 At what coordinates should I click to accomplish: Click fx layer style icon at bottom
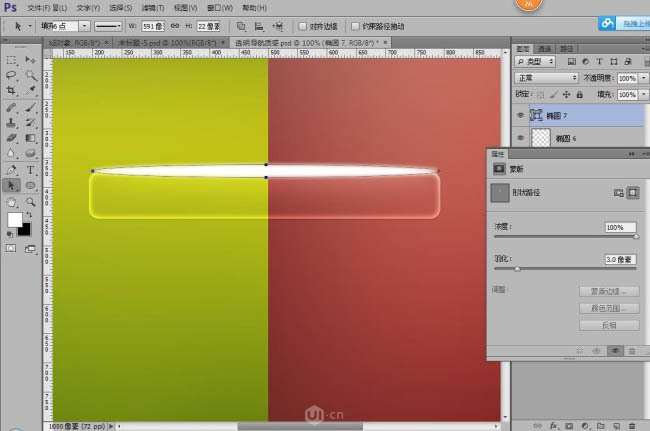pos(554,426)
